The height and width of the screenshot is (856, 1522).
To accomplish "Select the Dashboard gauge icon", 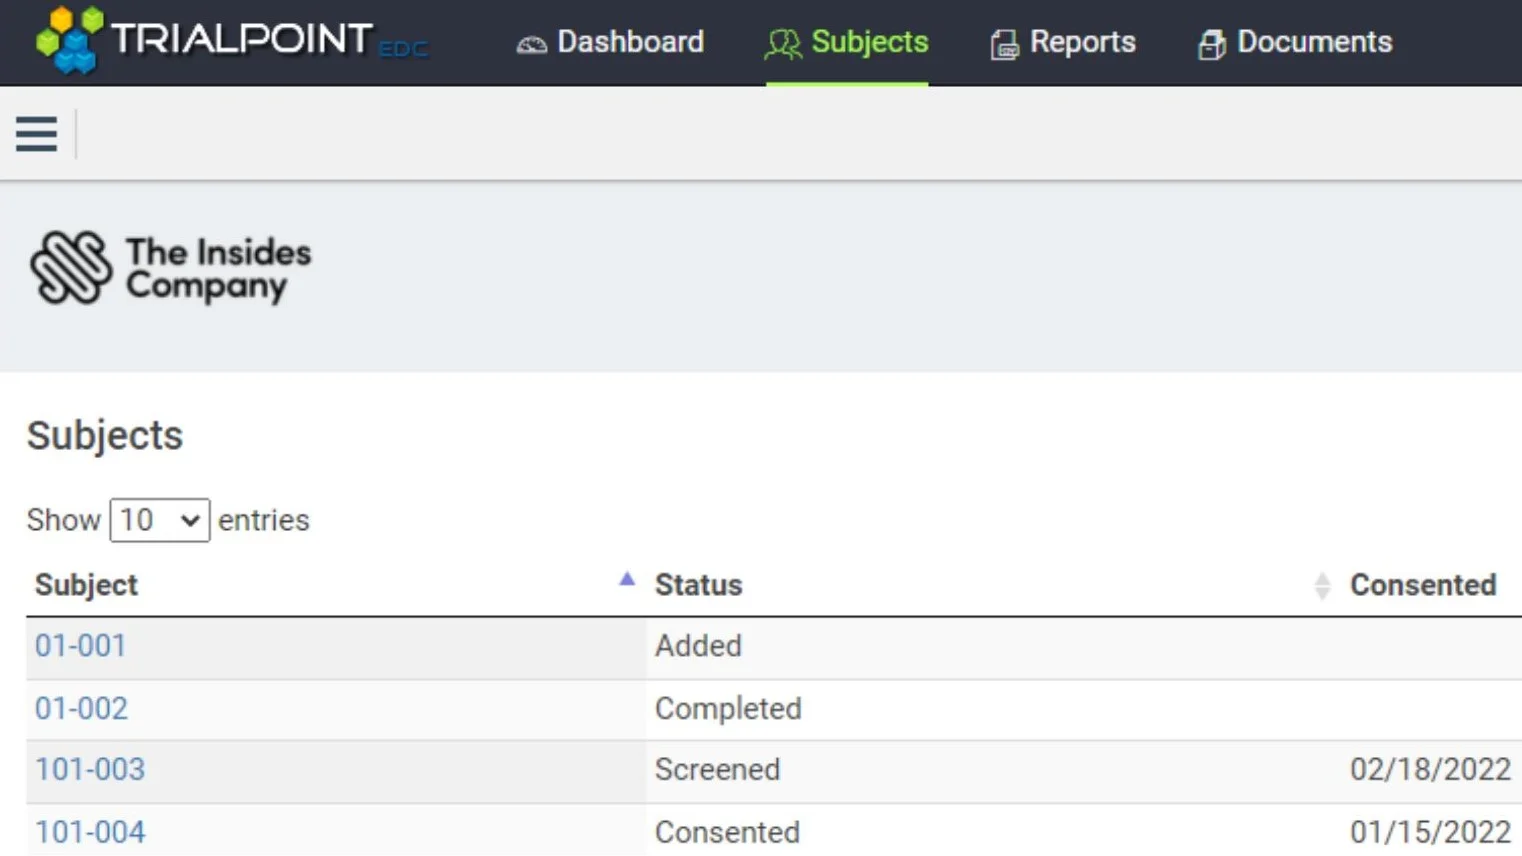I will pyautogui.click(x=531, y=42).
